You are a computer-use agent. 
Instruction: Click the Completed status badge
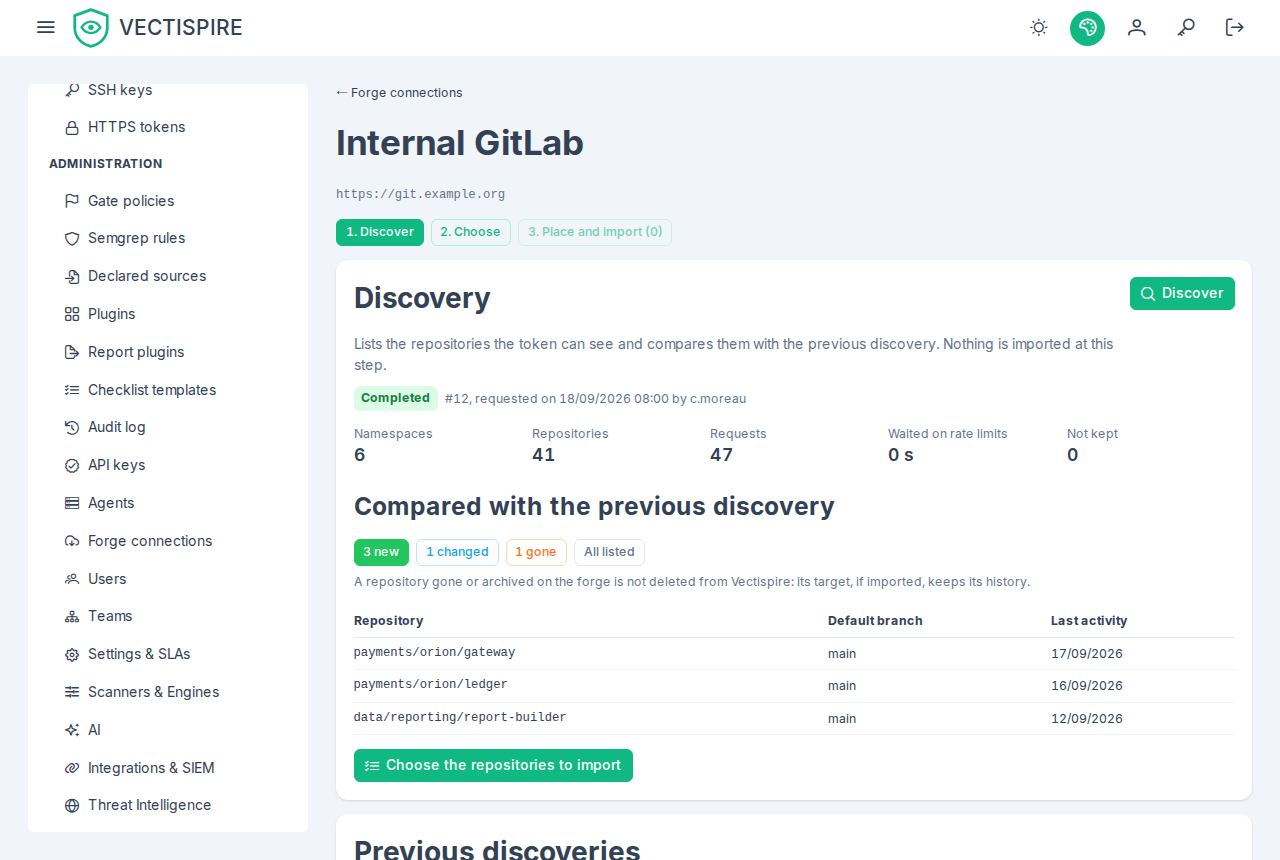pos(396,398)
